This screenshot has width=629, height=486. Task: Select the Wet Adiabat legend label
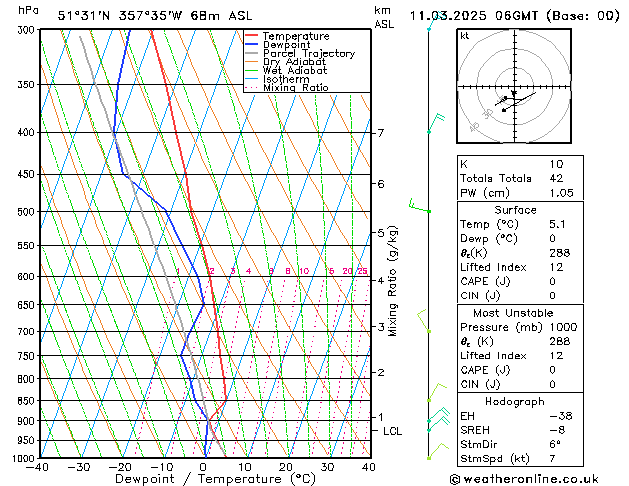295,70
